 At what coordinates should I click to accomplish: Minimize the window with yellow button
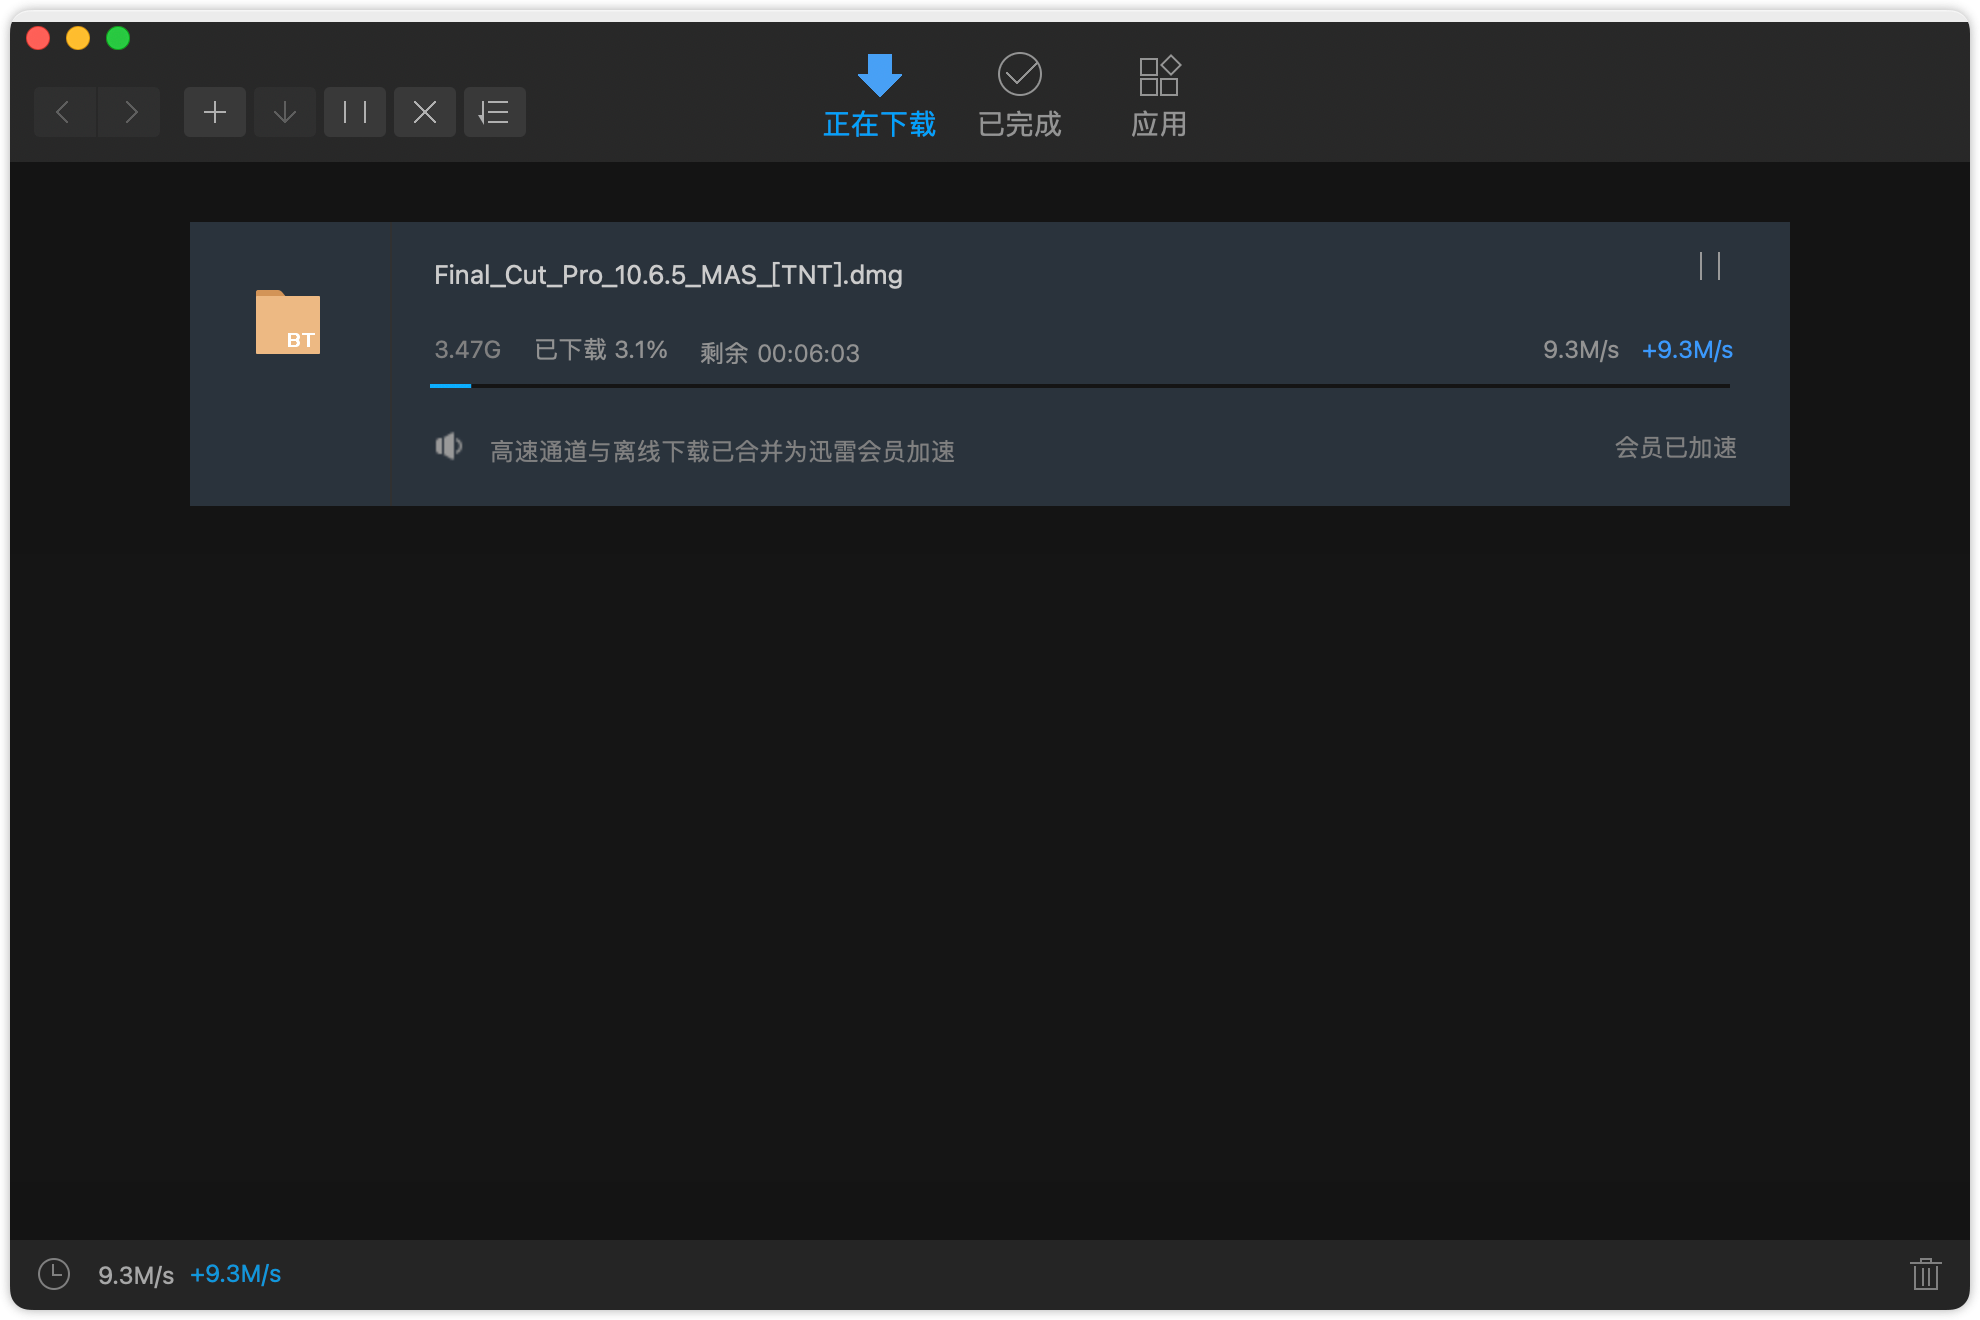coord(78,38)
